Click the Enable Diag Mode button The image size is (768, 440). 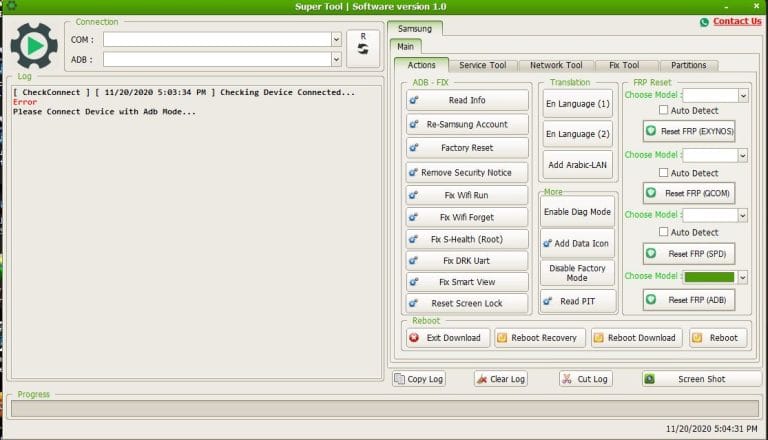[x=577, y=212]
